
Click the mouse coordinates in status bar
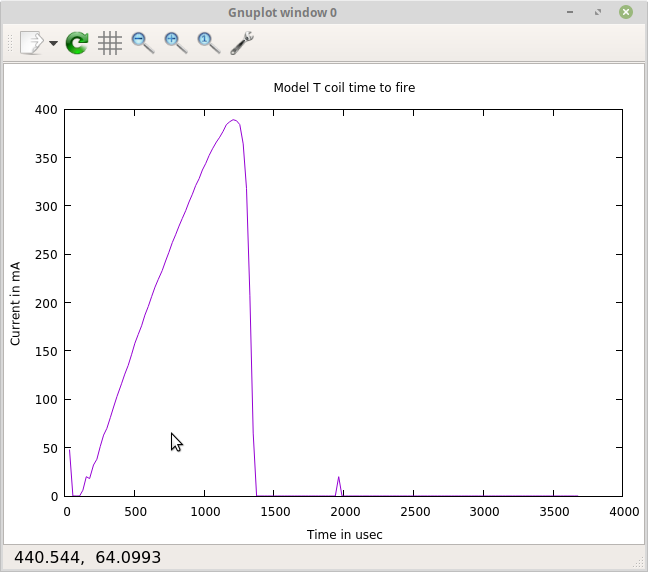click(x=88, y=557)
